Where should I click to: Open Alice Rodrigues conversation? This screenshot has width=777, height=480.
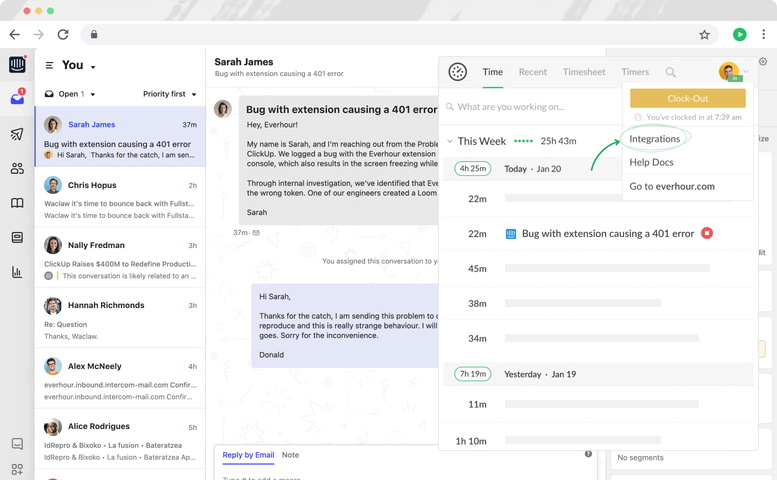pos(120,439)
